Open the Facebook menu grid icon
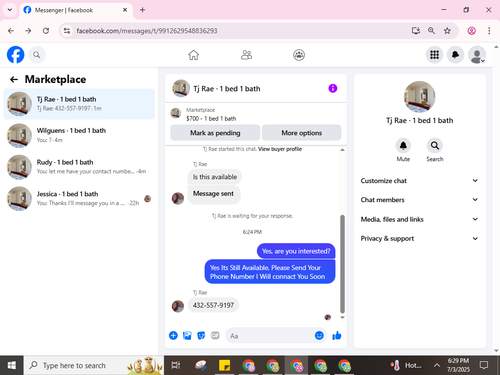 click(434, 55)
